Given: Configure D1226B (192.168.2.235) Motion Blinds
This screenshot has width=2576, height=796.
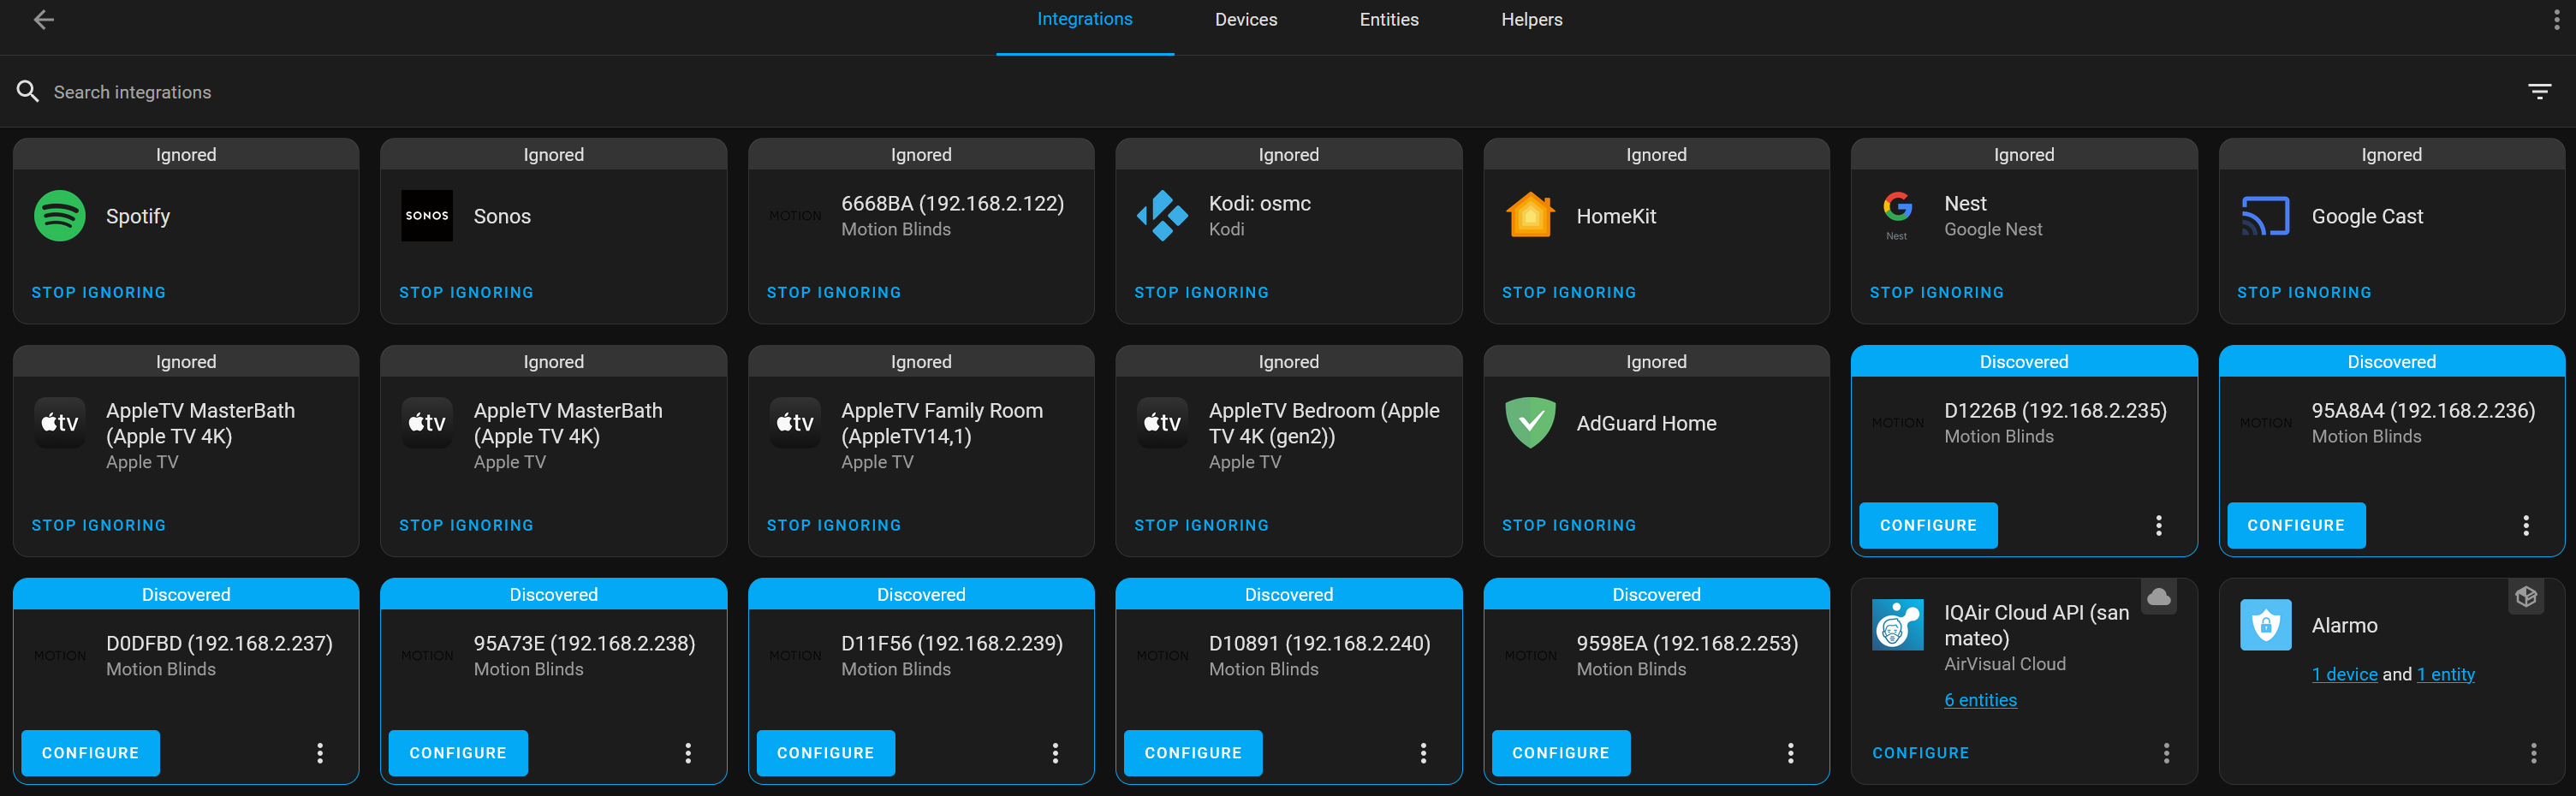Looking at the screenshot, I should 1928,526.
